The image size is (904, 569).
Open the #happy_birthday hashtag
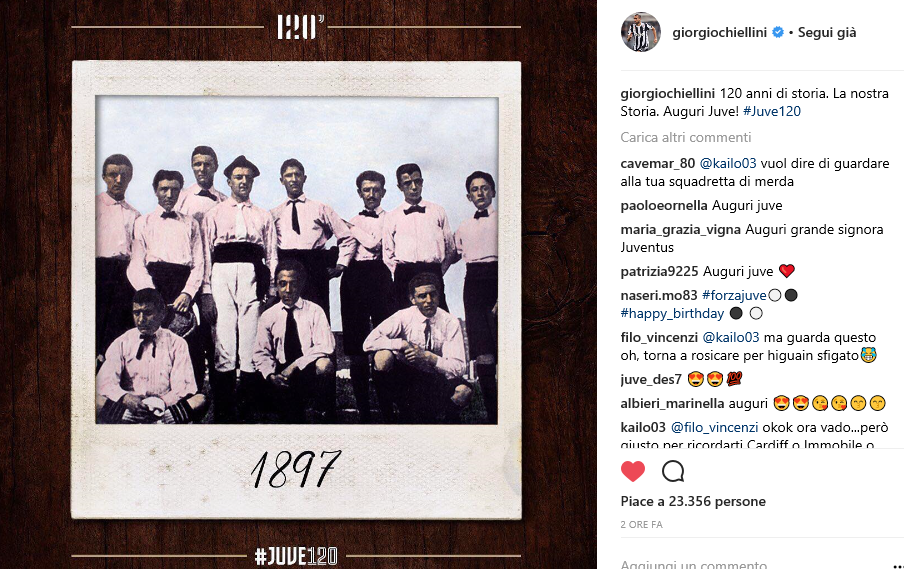[x=672, y=313]
